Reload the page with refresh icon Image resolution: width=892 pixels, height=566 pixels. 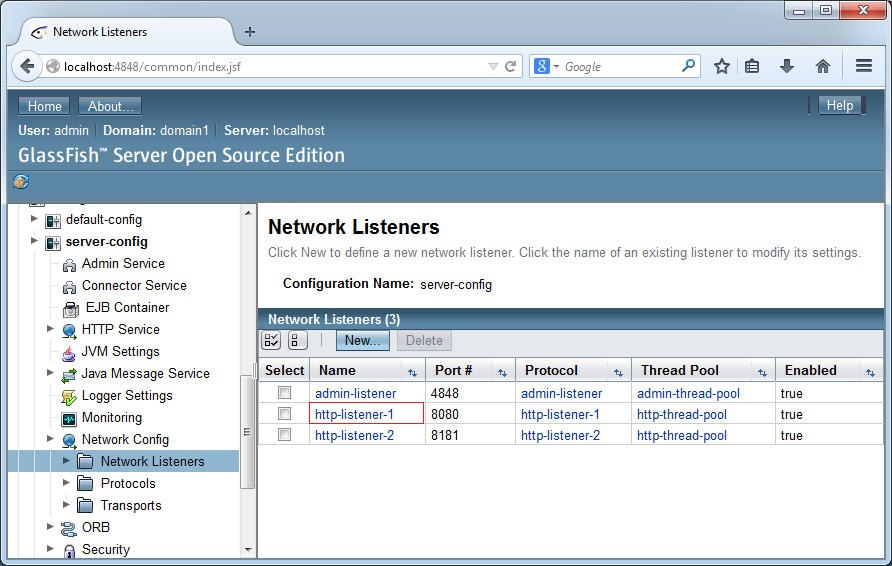[x=511, y=67]
